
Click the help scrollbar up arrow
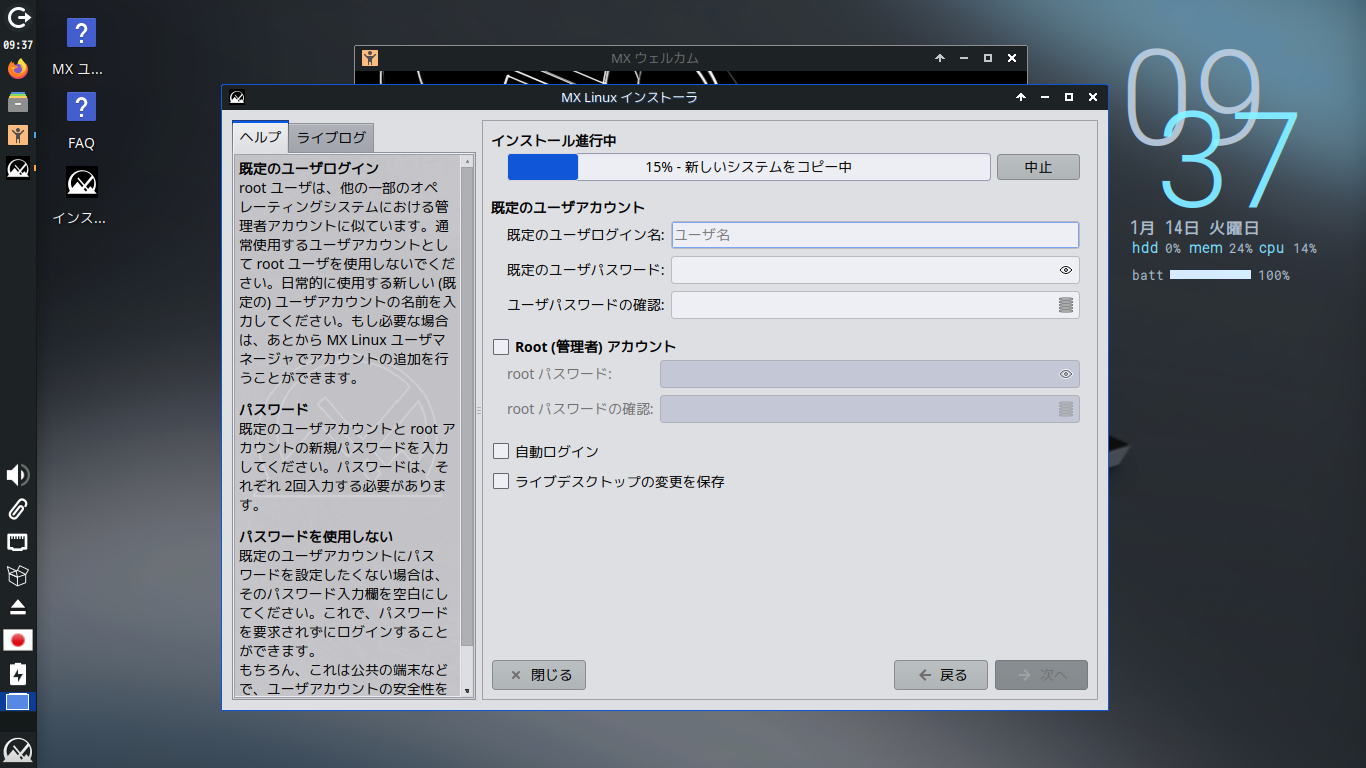467,161
